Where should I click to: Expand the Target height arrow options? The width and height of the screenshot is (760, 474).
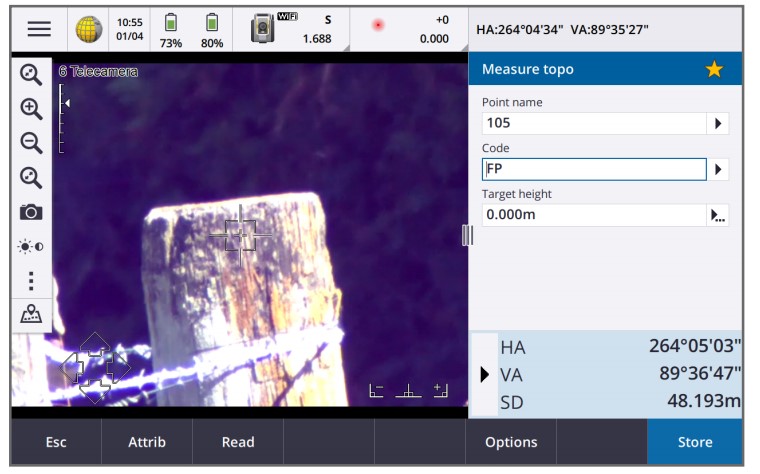point(717,215)
